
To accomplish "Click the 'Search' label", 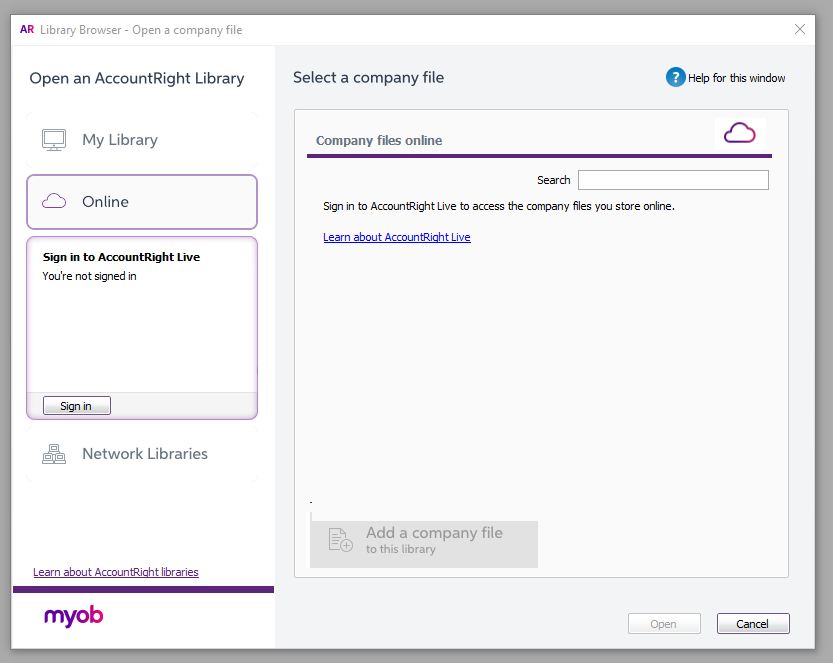I will tap(554, 180).
